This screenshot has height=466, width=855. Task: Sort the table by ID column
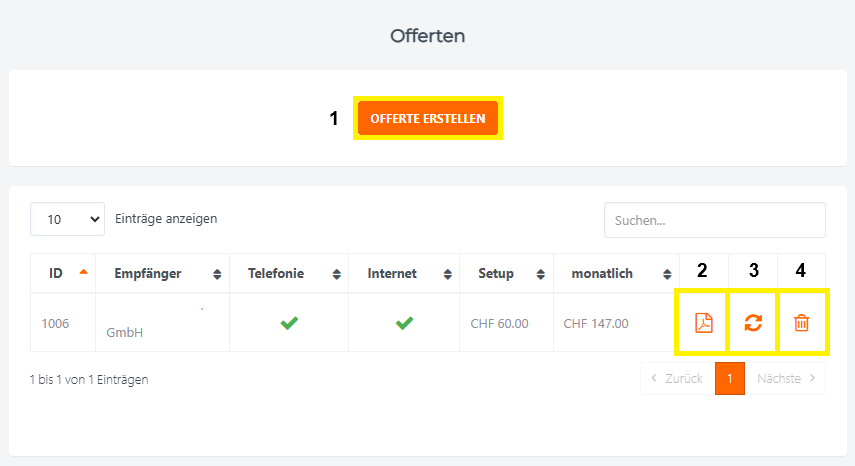[x=83, y=273]
